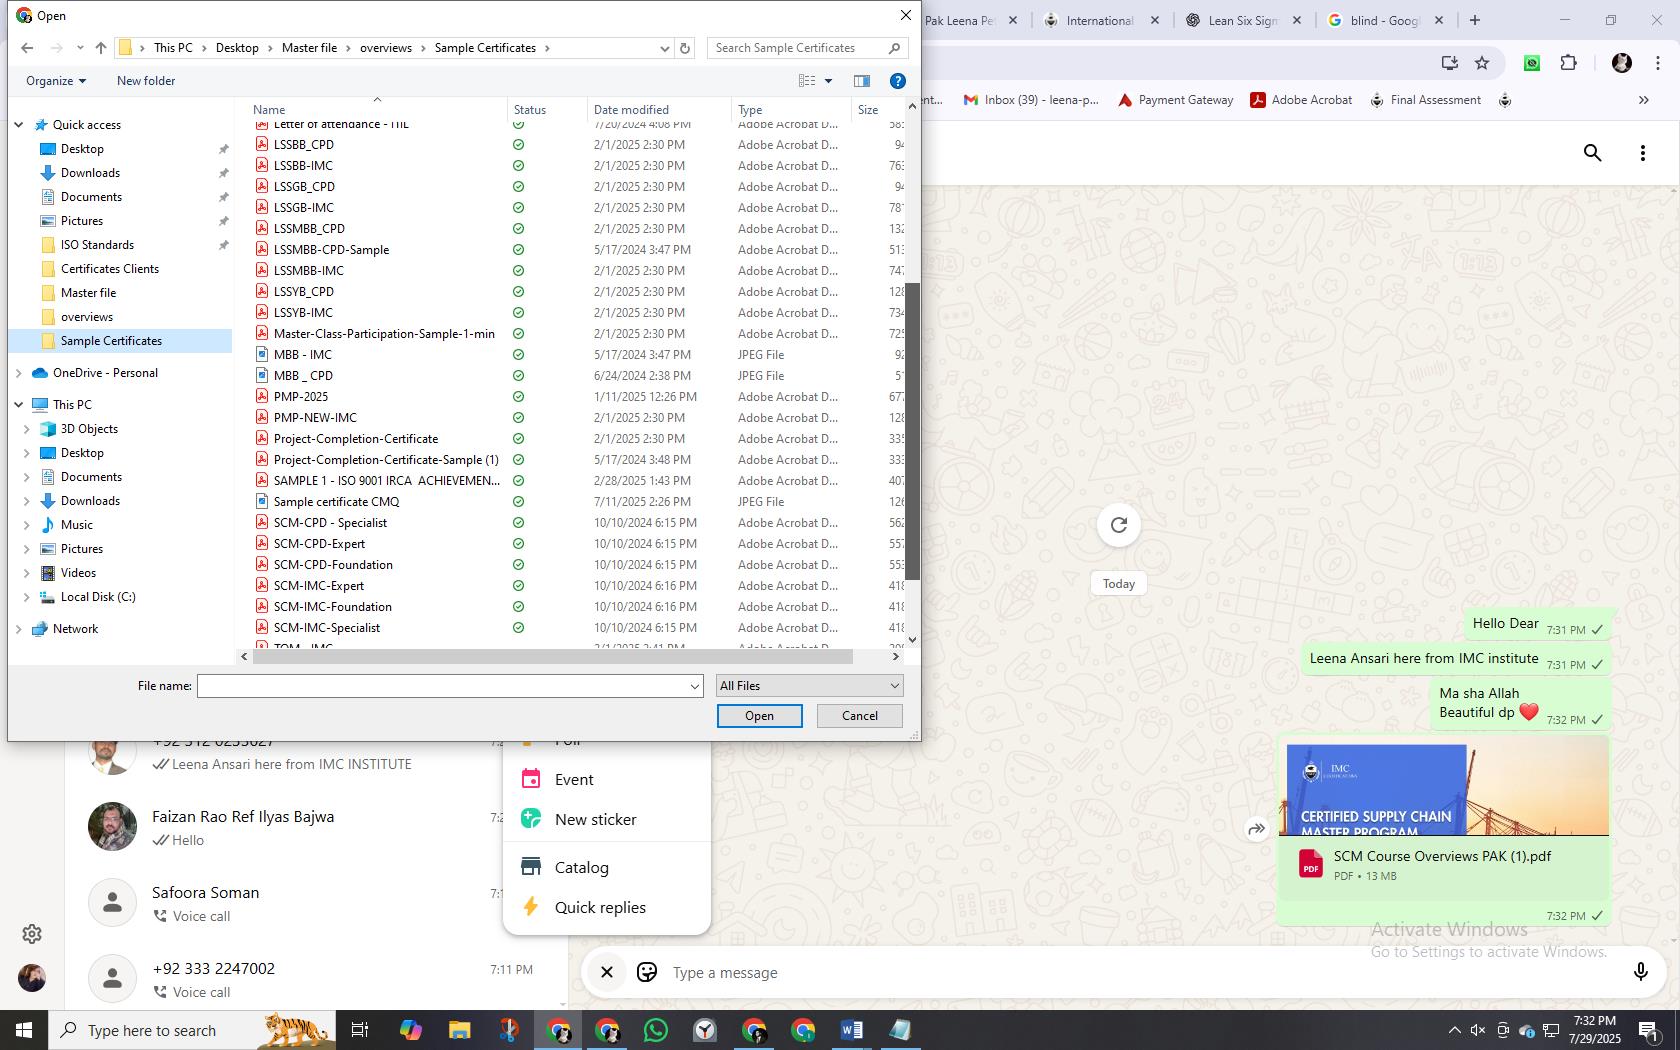This screenshot has height=1050, width=1680.
Task: Click the New folder button
Action: (x=146, y=81)
